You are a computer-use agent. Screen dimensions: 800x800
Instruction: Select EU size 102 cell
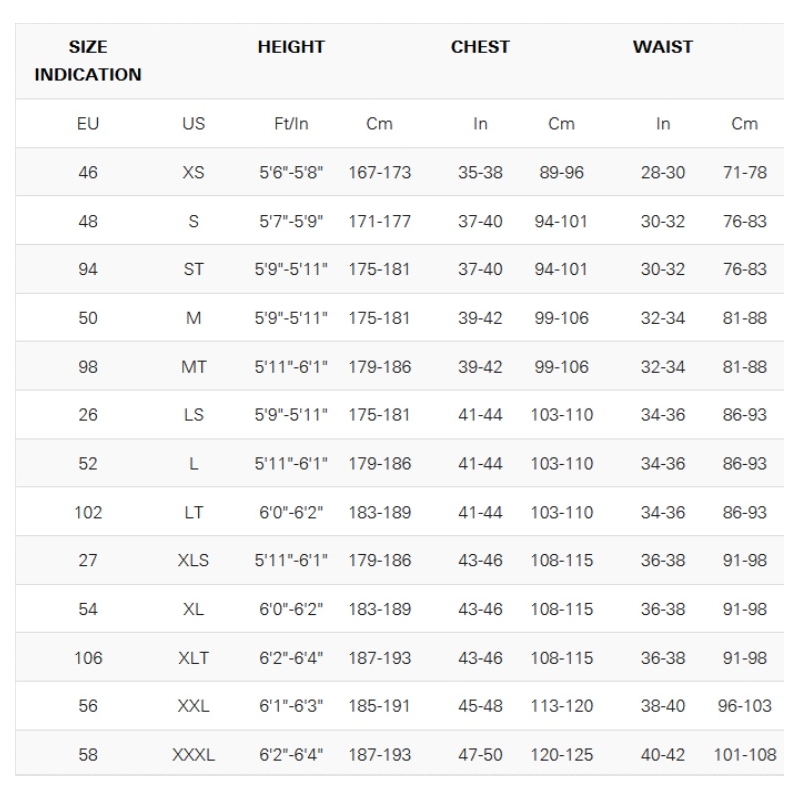(x=88, y=512)
